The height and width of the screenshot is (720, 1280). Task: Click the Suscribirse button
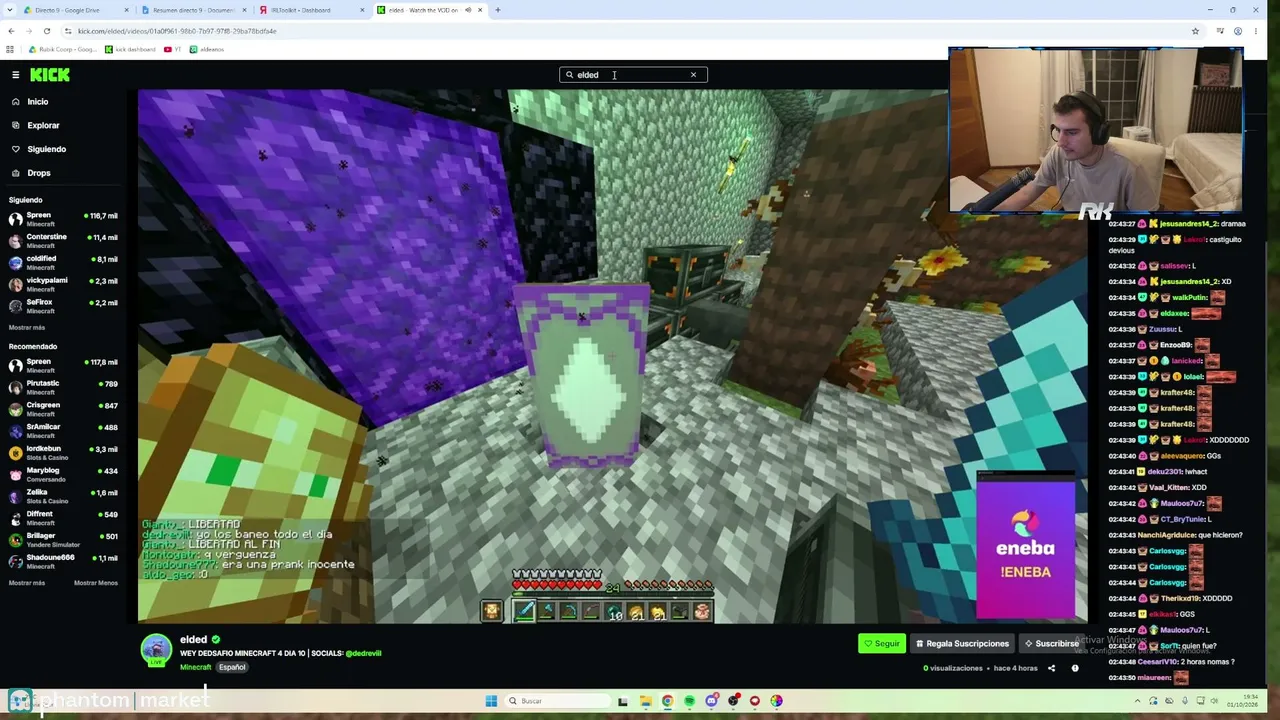[x=1051, y=644]
